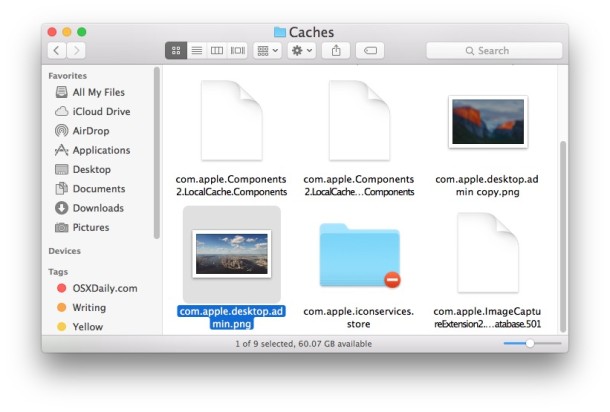Open Documents from Favorites list
This screenshot has height=412, width=610.
pyautogui.click(x=99, y=189)
